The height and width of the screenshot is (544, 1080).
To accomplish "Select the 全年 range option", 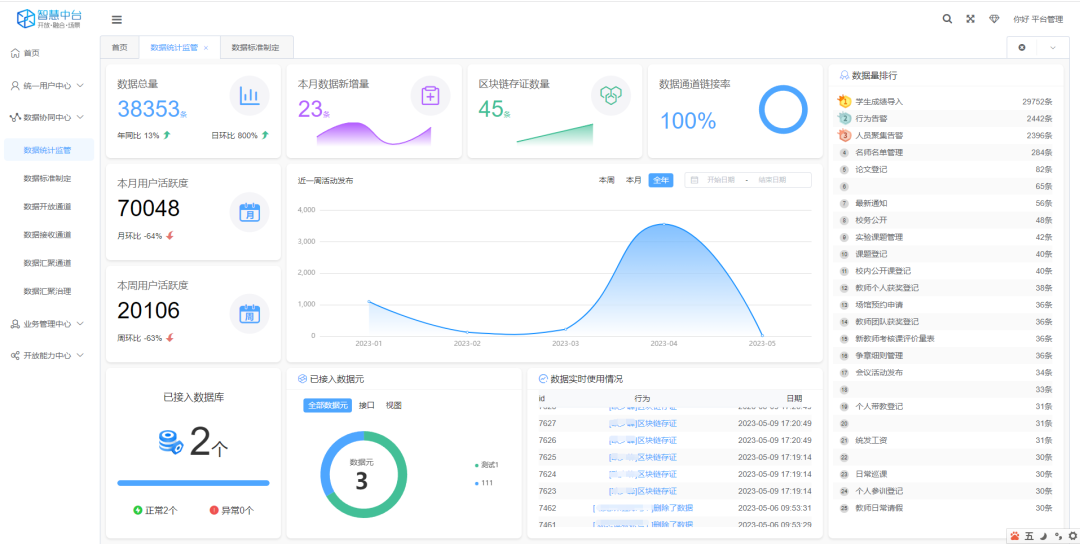I will click(661, 180).
